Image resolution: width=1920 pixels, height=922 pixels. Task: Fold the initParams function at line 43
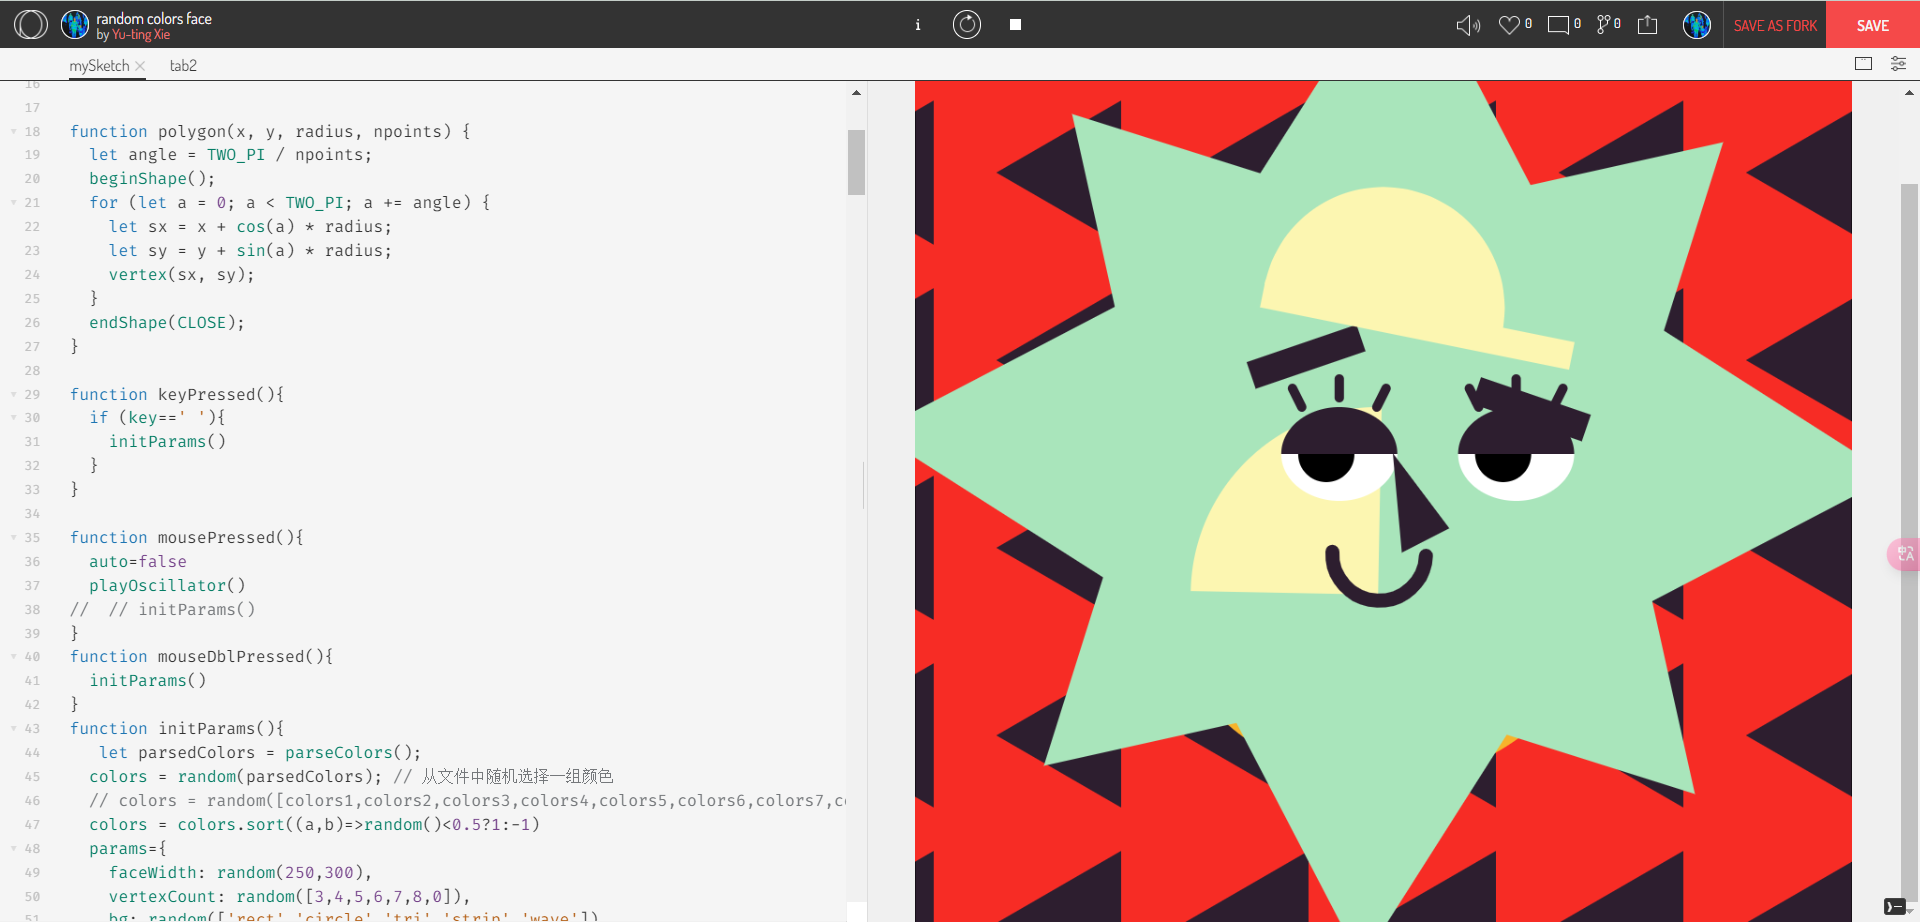(x=13, y=728)
